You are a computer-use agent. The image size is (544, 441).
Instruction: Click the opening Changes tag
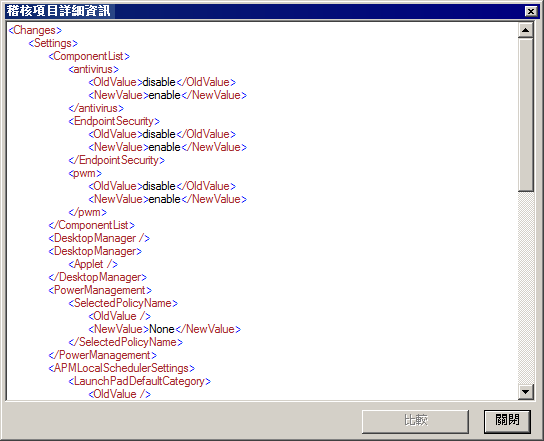[x=35, y=30]
